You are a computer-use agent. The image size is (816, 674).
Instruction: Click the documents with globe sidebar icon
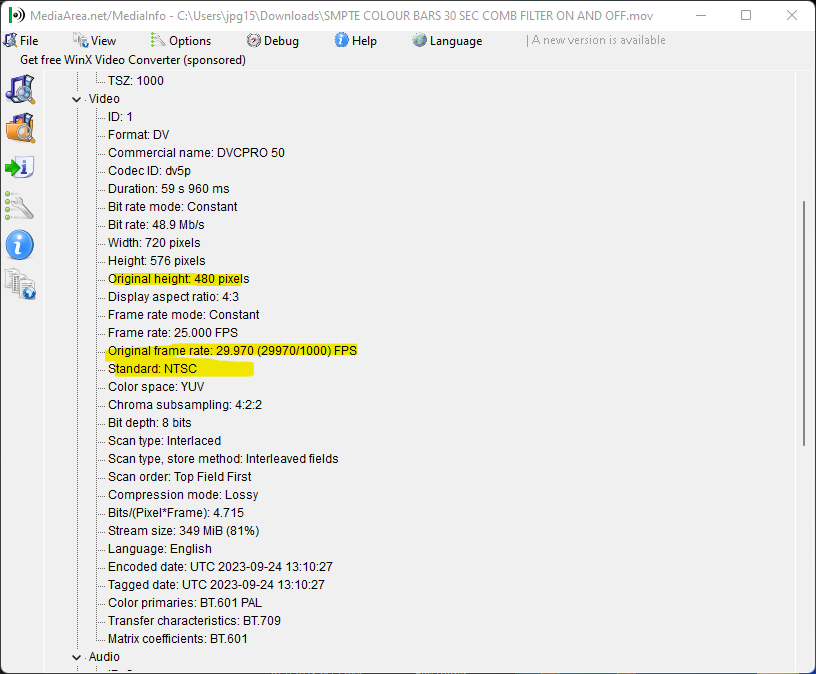(x=20, y=284)
